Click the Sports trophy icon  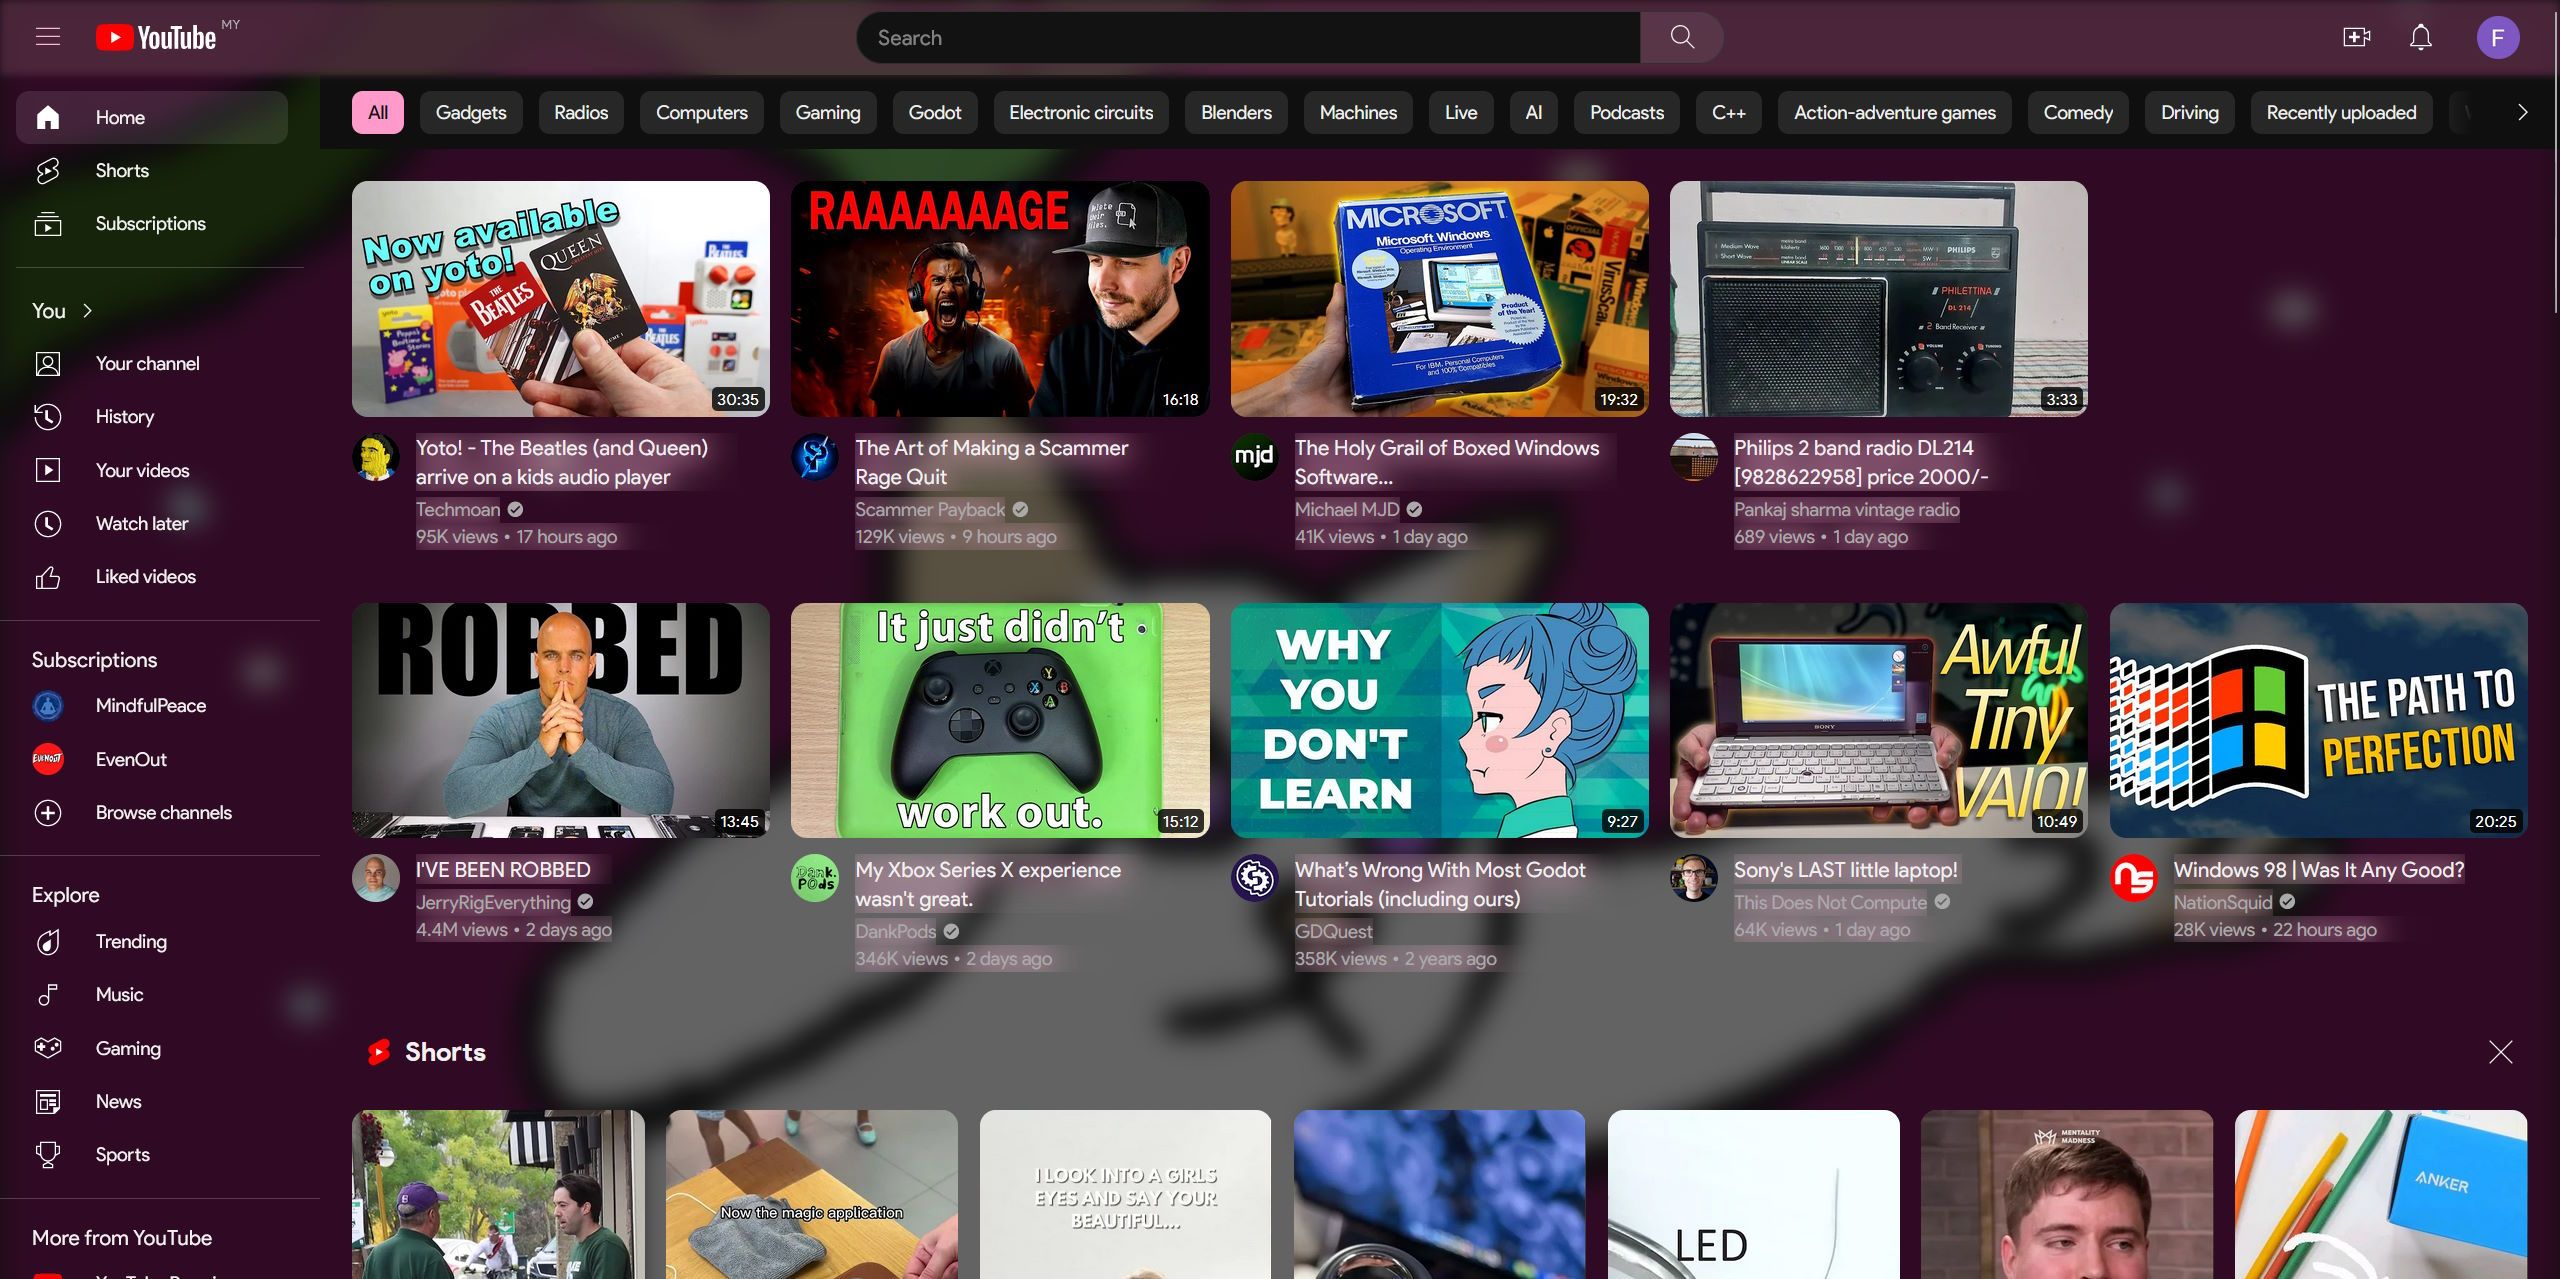(48, 1155)
